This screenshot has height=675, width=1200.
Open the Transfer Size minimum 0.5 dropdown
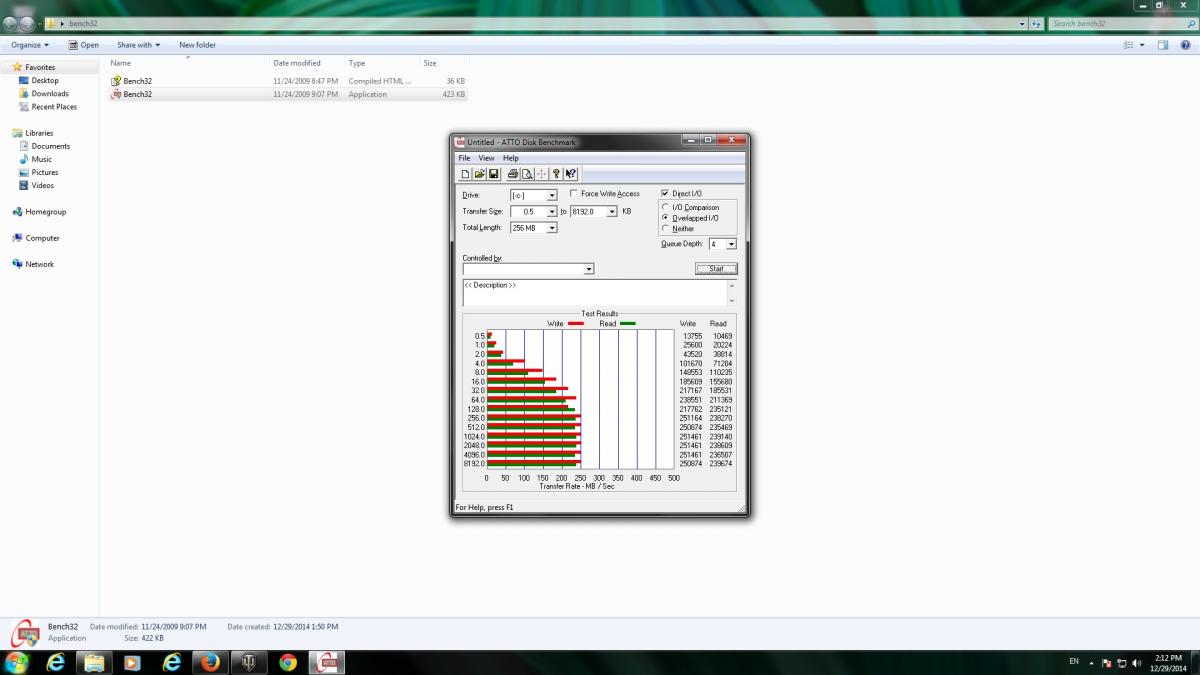(552, 212)
